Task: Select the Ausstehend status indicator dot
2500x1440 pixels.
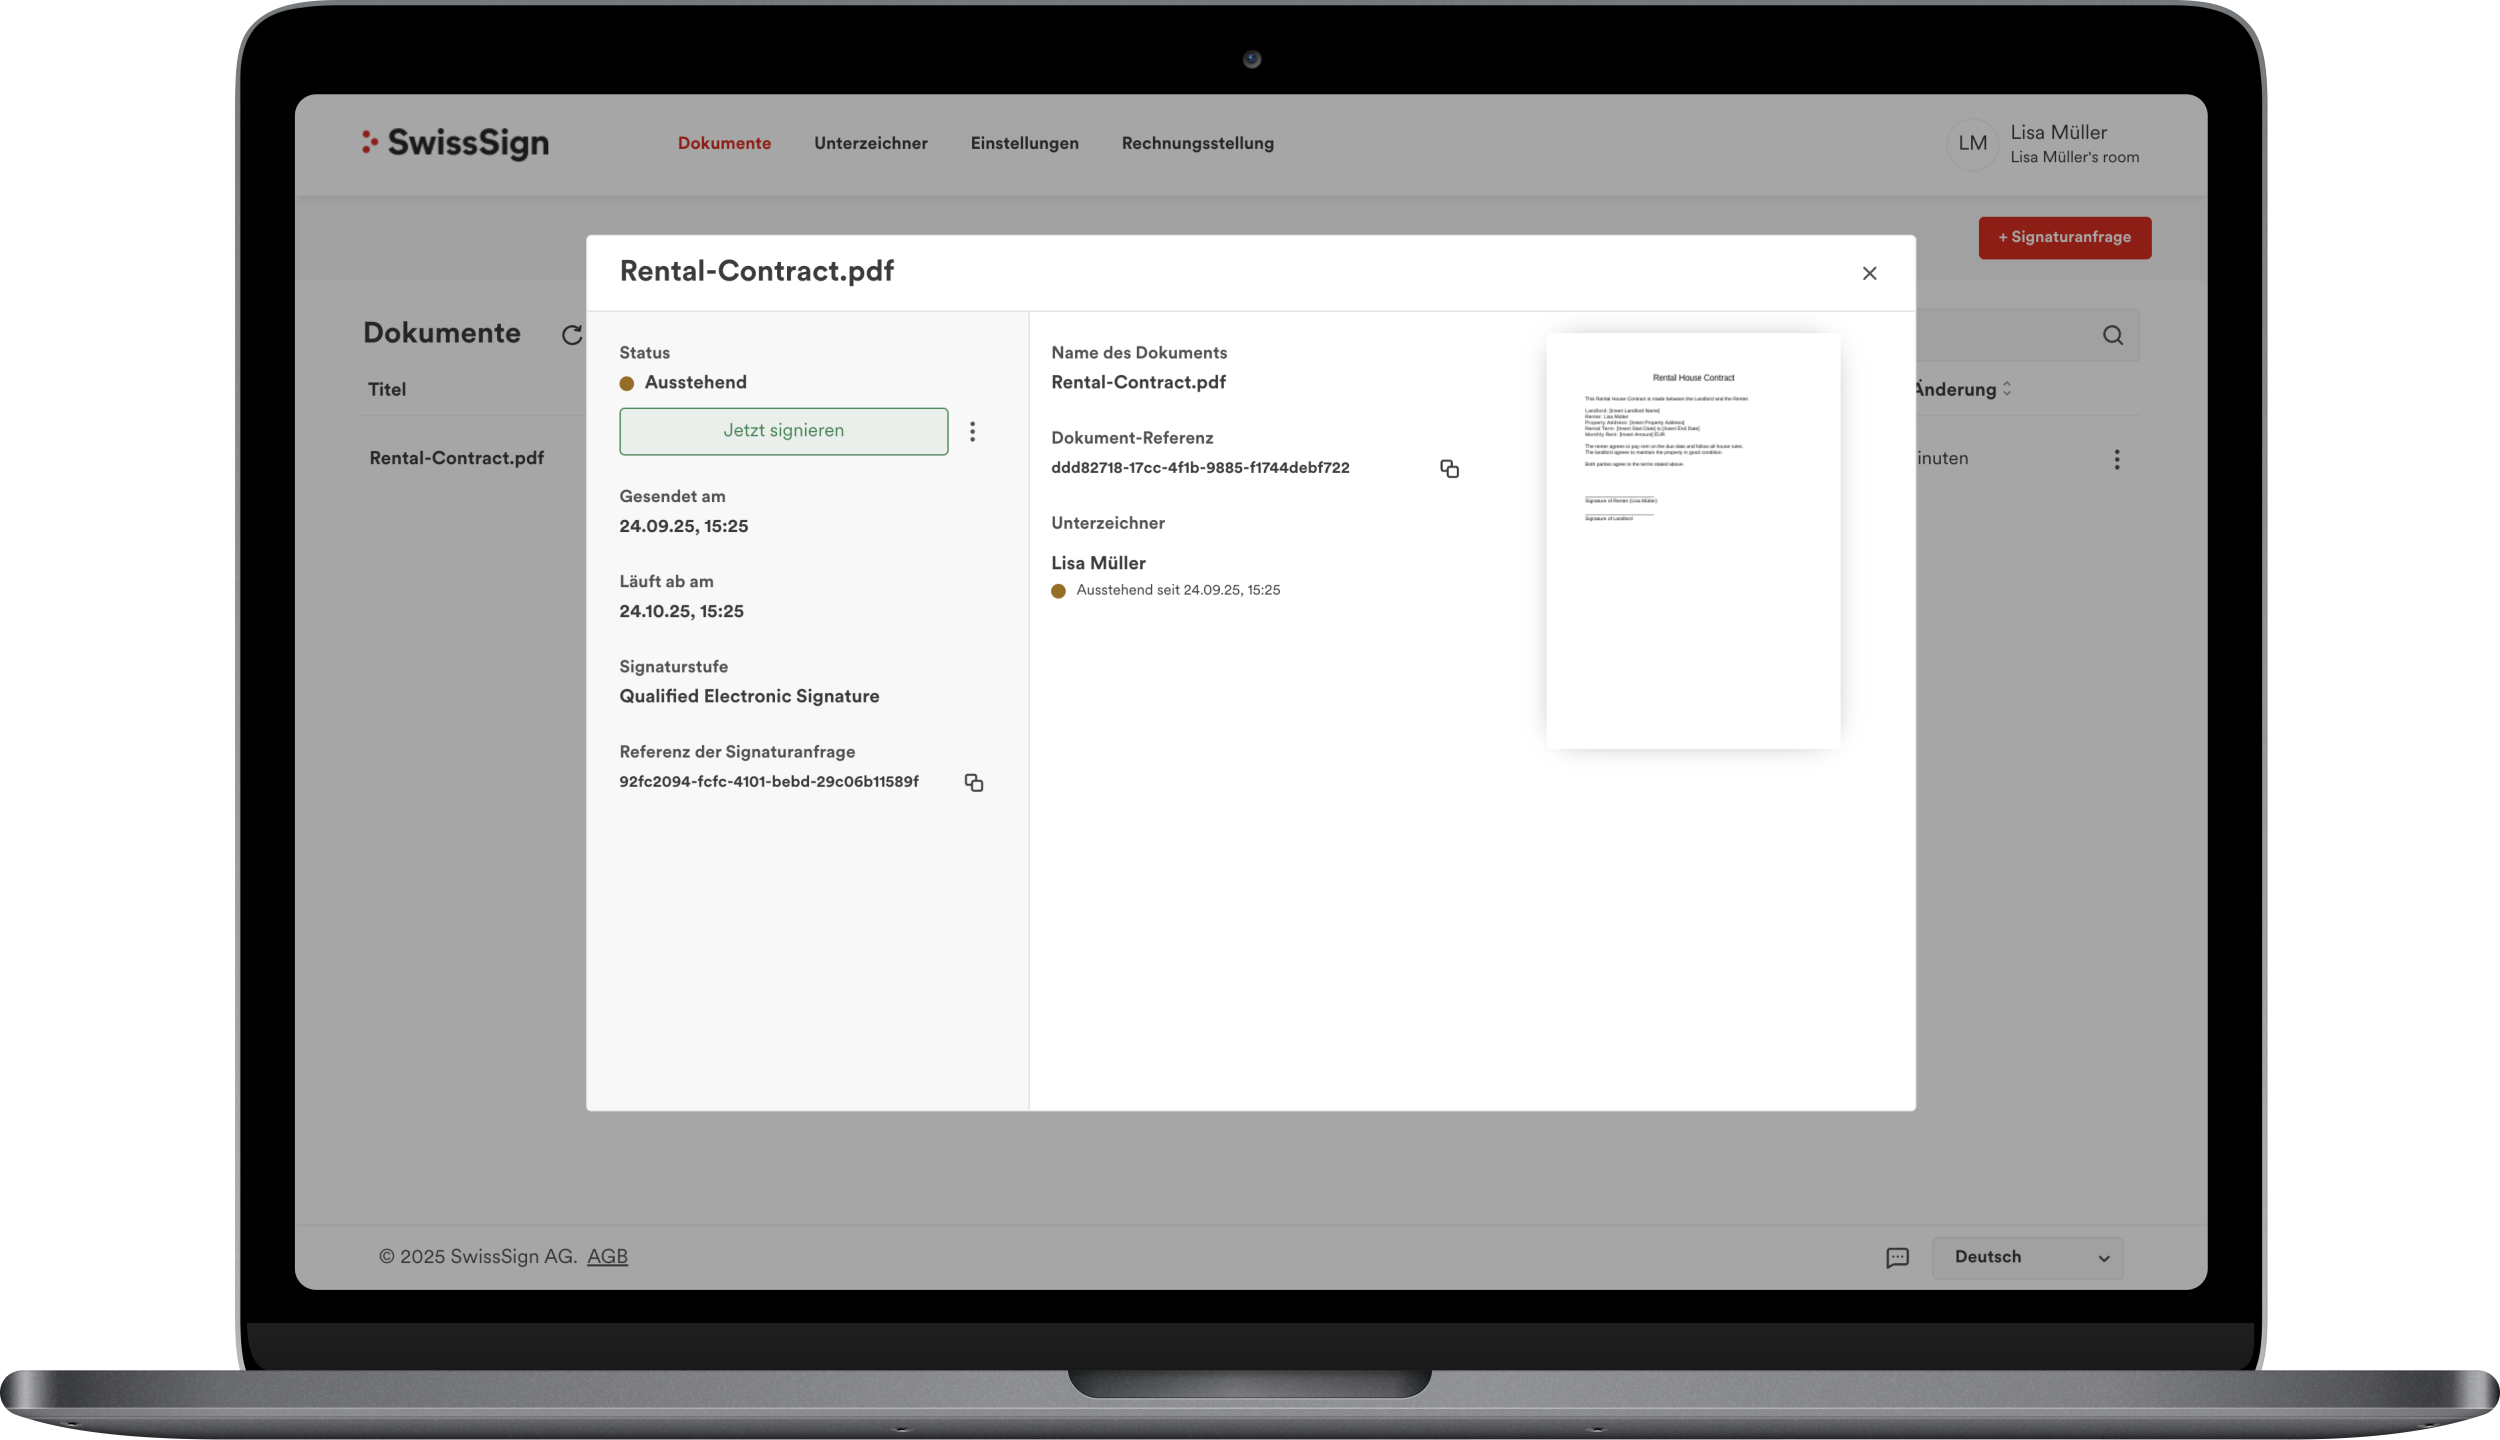Action: pos(628,382)
